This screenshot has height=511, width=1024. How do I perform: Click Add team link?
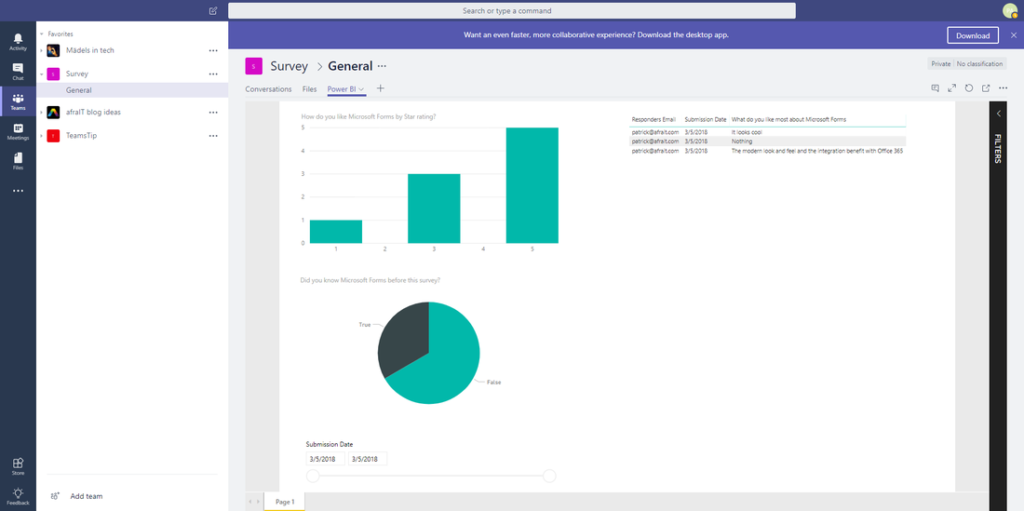pos(86,496)
